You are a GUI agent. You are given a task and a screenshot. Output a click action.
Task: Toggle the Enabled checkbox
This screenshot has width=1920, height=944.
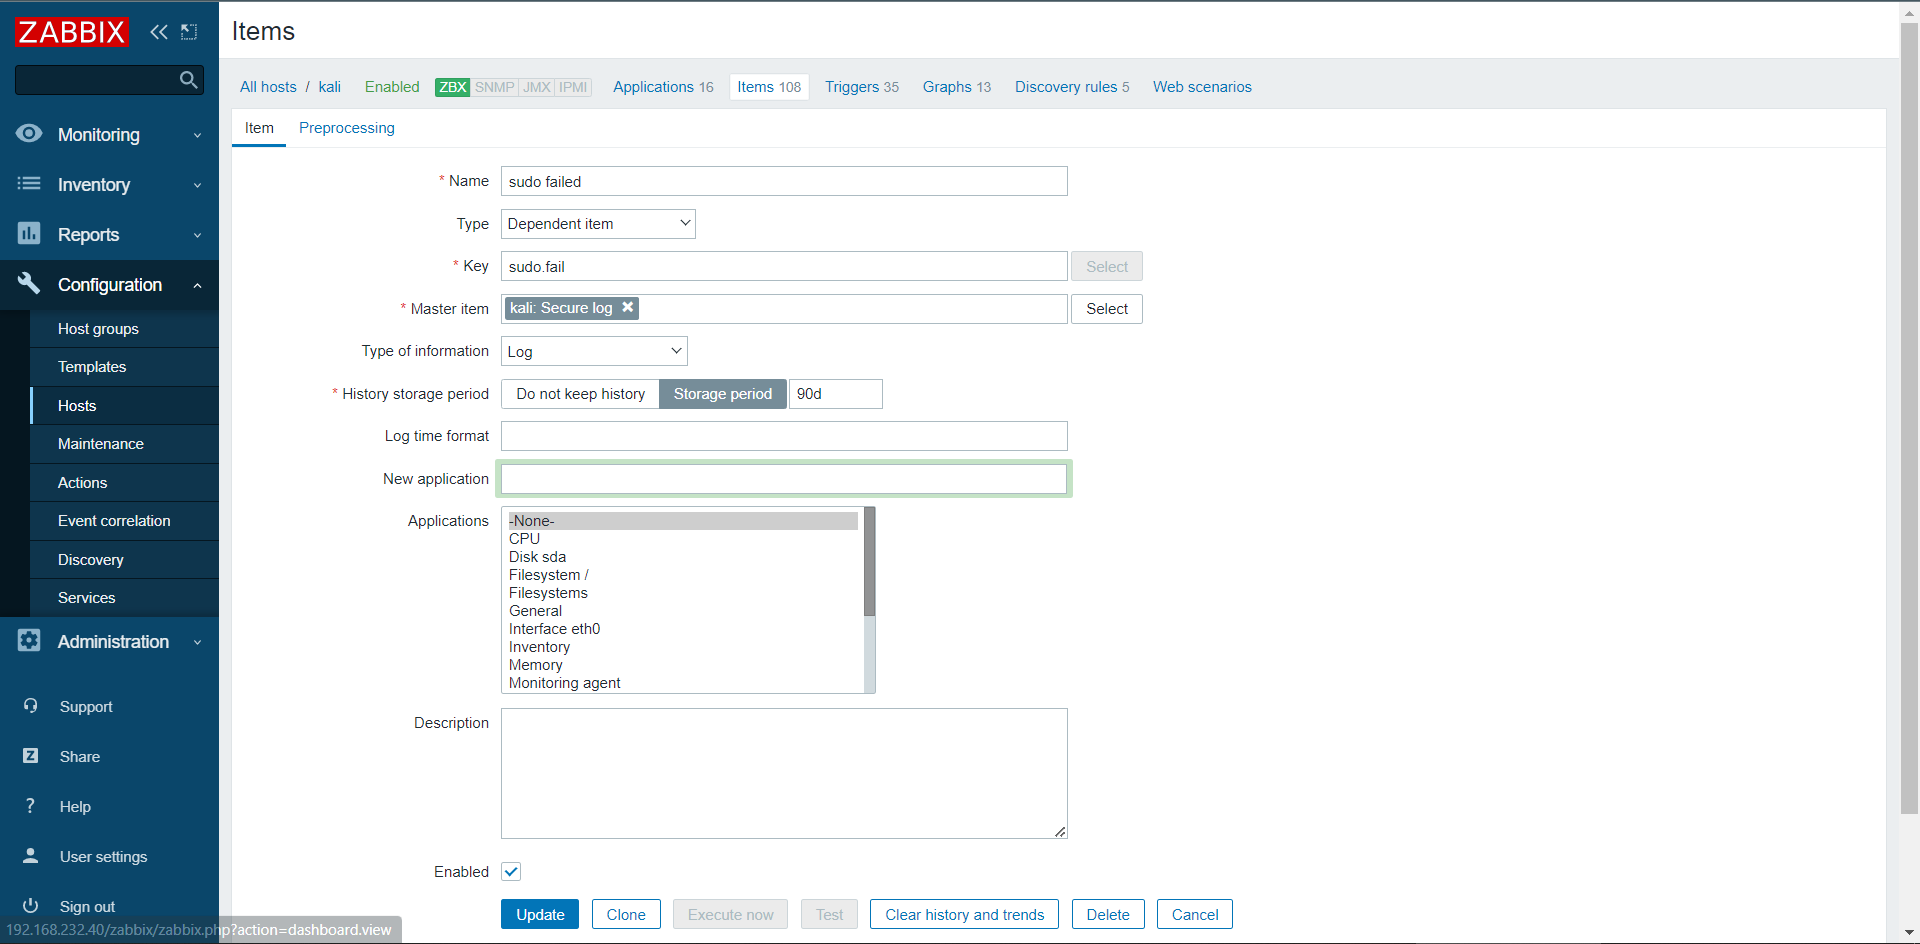tap(511, 872)
